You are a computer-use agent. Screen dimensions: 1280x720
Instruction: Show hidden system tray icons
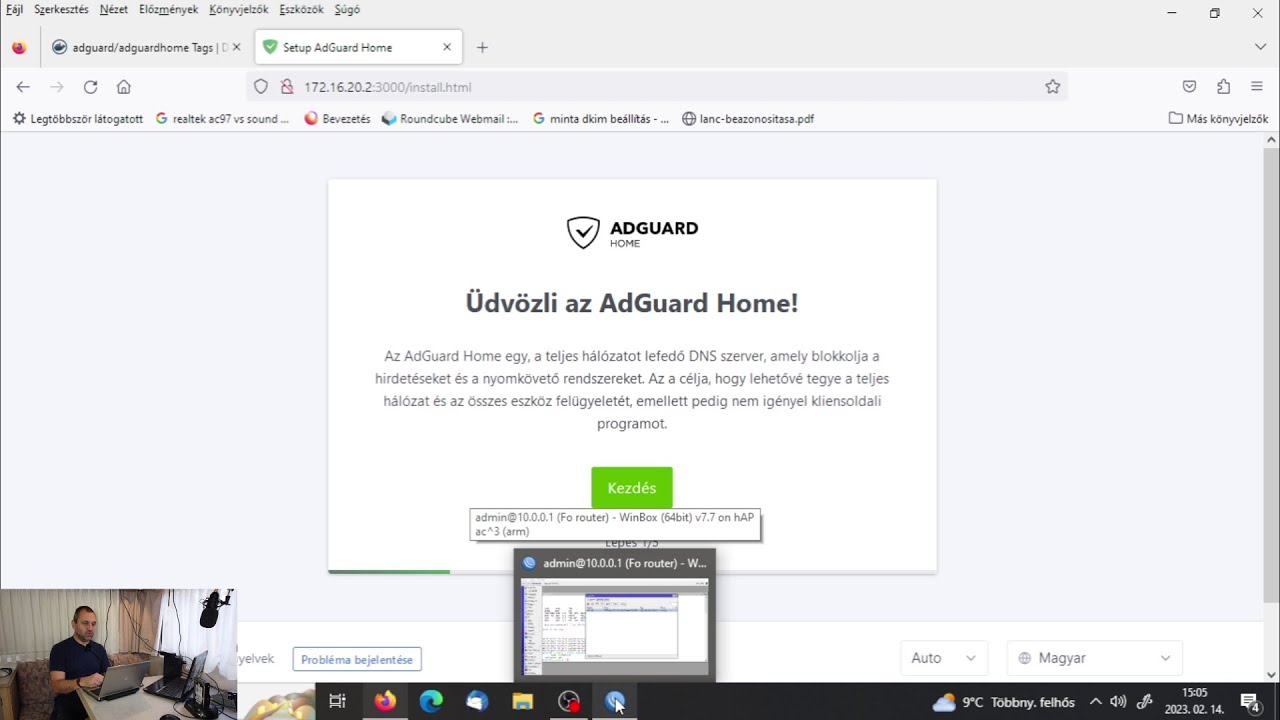point(1095,702)
